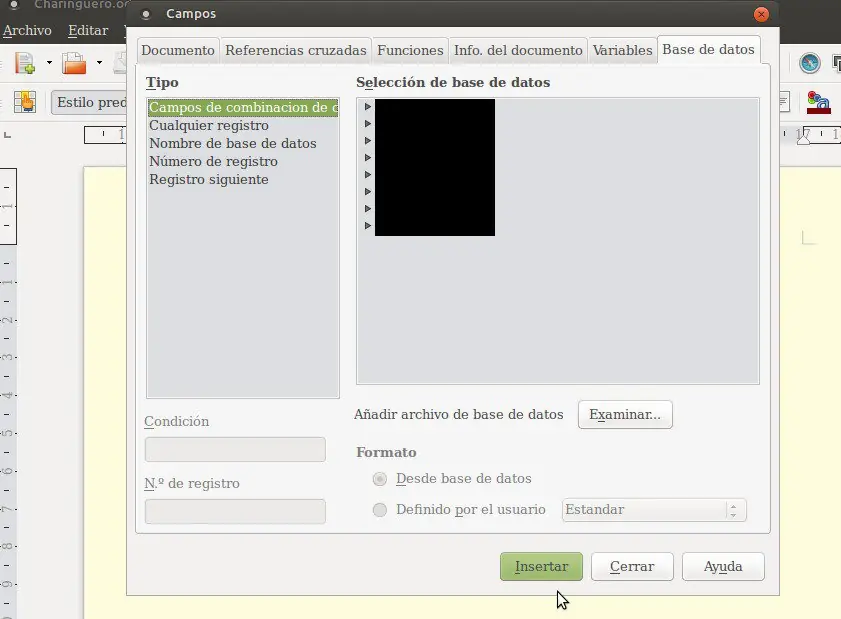Expand the third database tree entry
This screenshot has height=619, width=841.
pyautogui.click(x=368, y=141)
